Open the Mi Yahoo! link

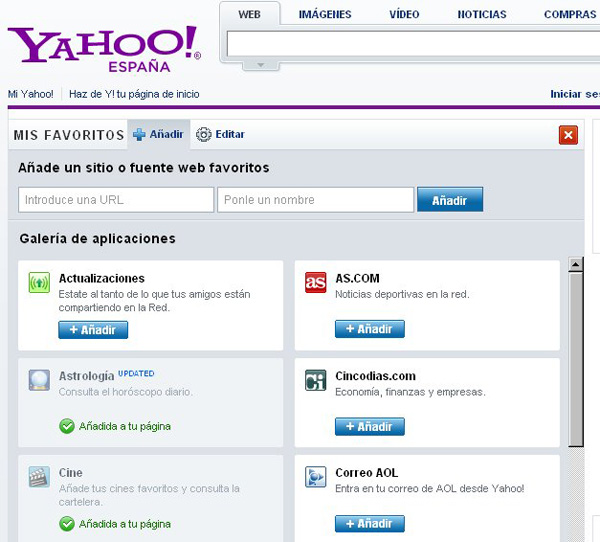(31, 94)
